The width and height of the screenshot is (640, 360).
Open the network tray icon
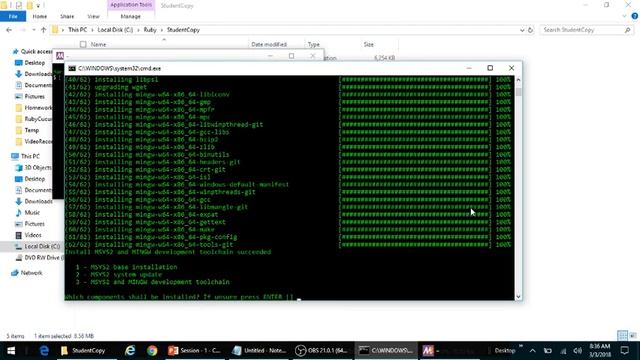(x=563, y=351)
